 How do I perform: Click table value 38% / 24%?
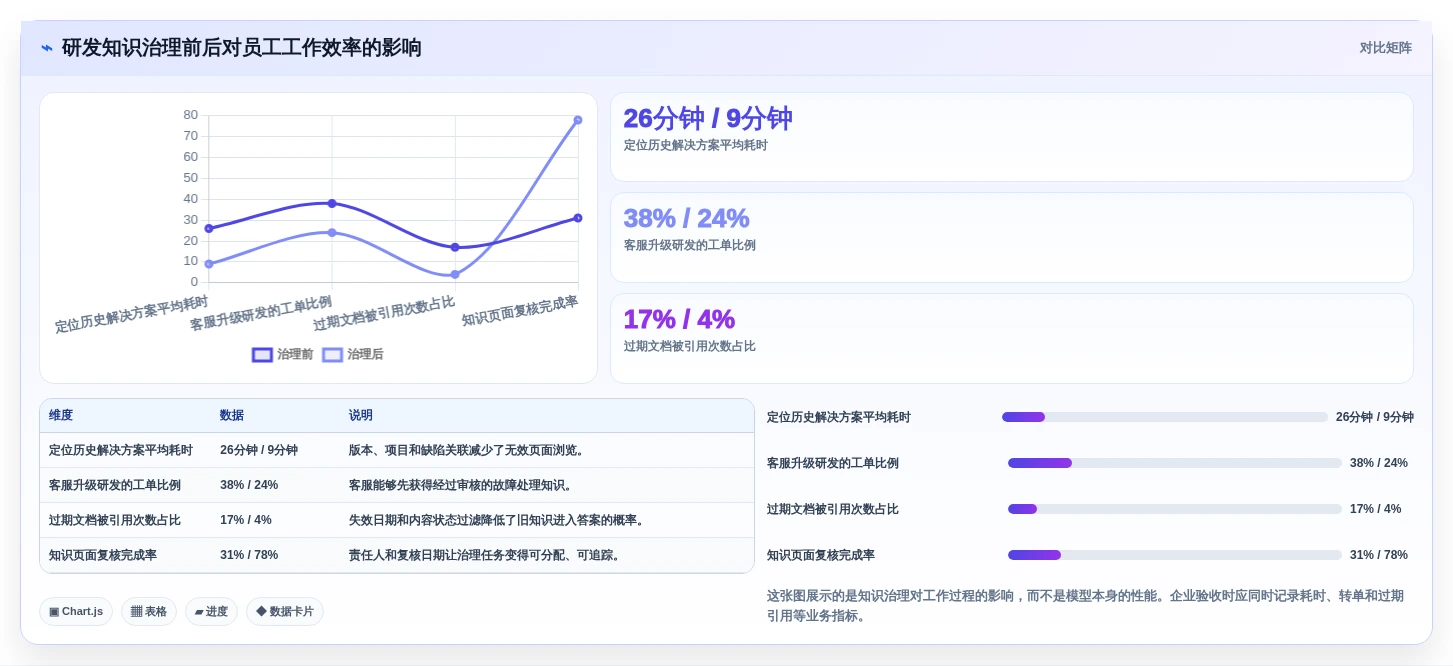coord(249,485)
